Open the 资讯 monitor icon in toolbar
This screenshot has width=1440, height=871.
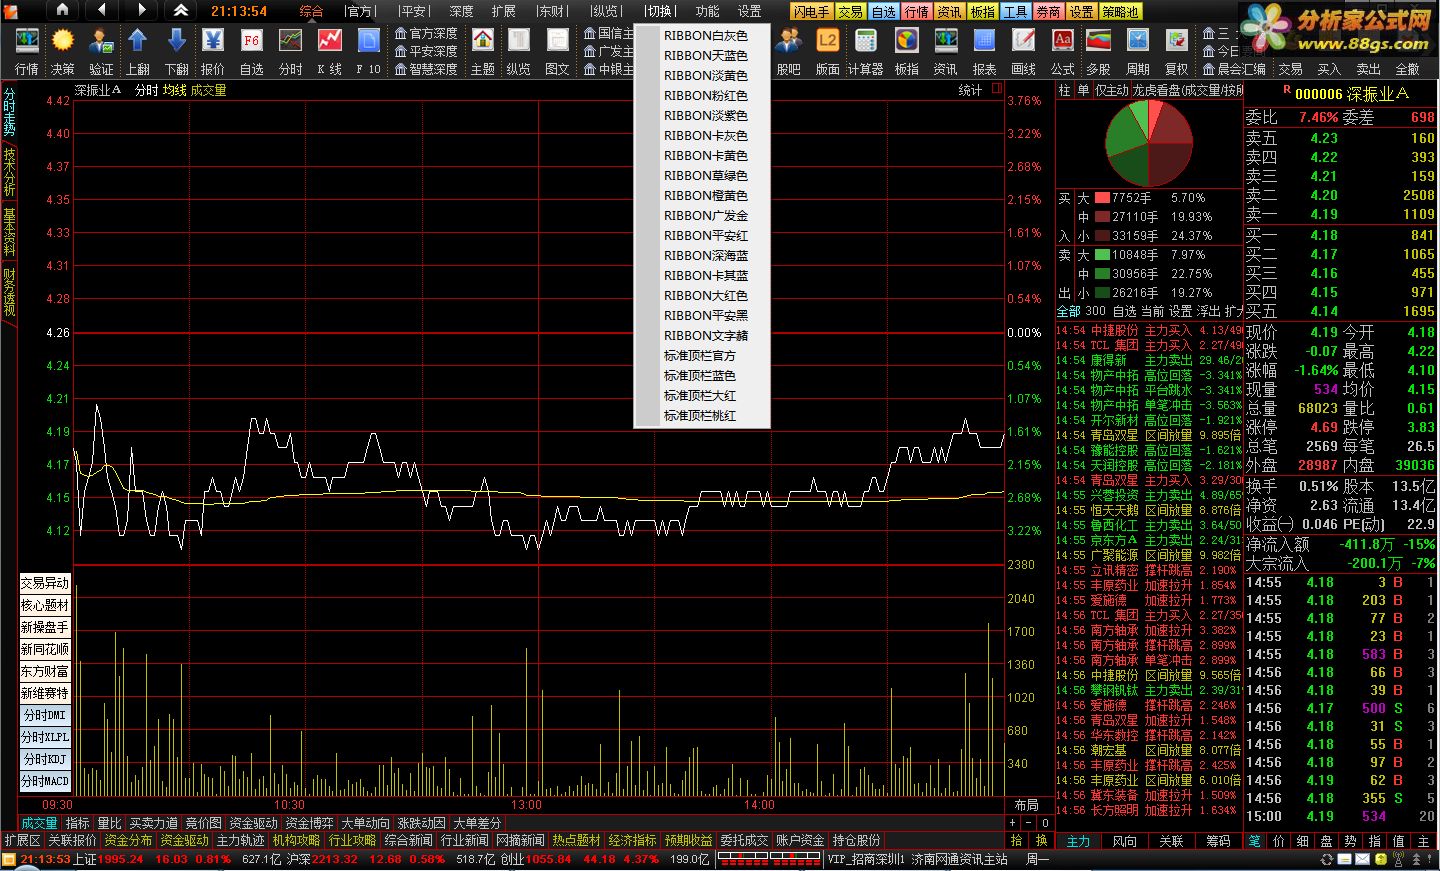(946, 52)
